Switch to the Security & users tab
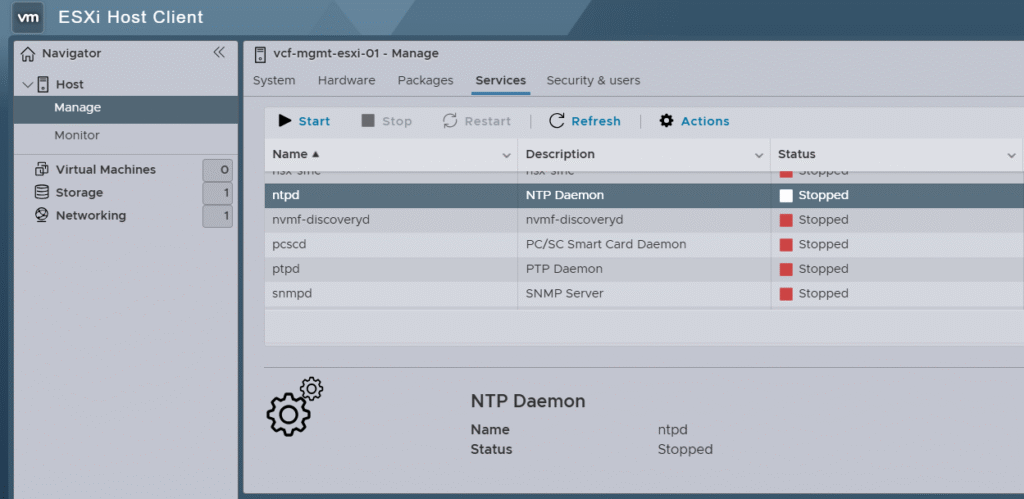Screen dimensions: 1024x499 593,80
